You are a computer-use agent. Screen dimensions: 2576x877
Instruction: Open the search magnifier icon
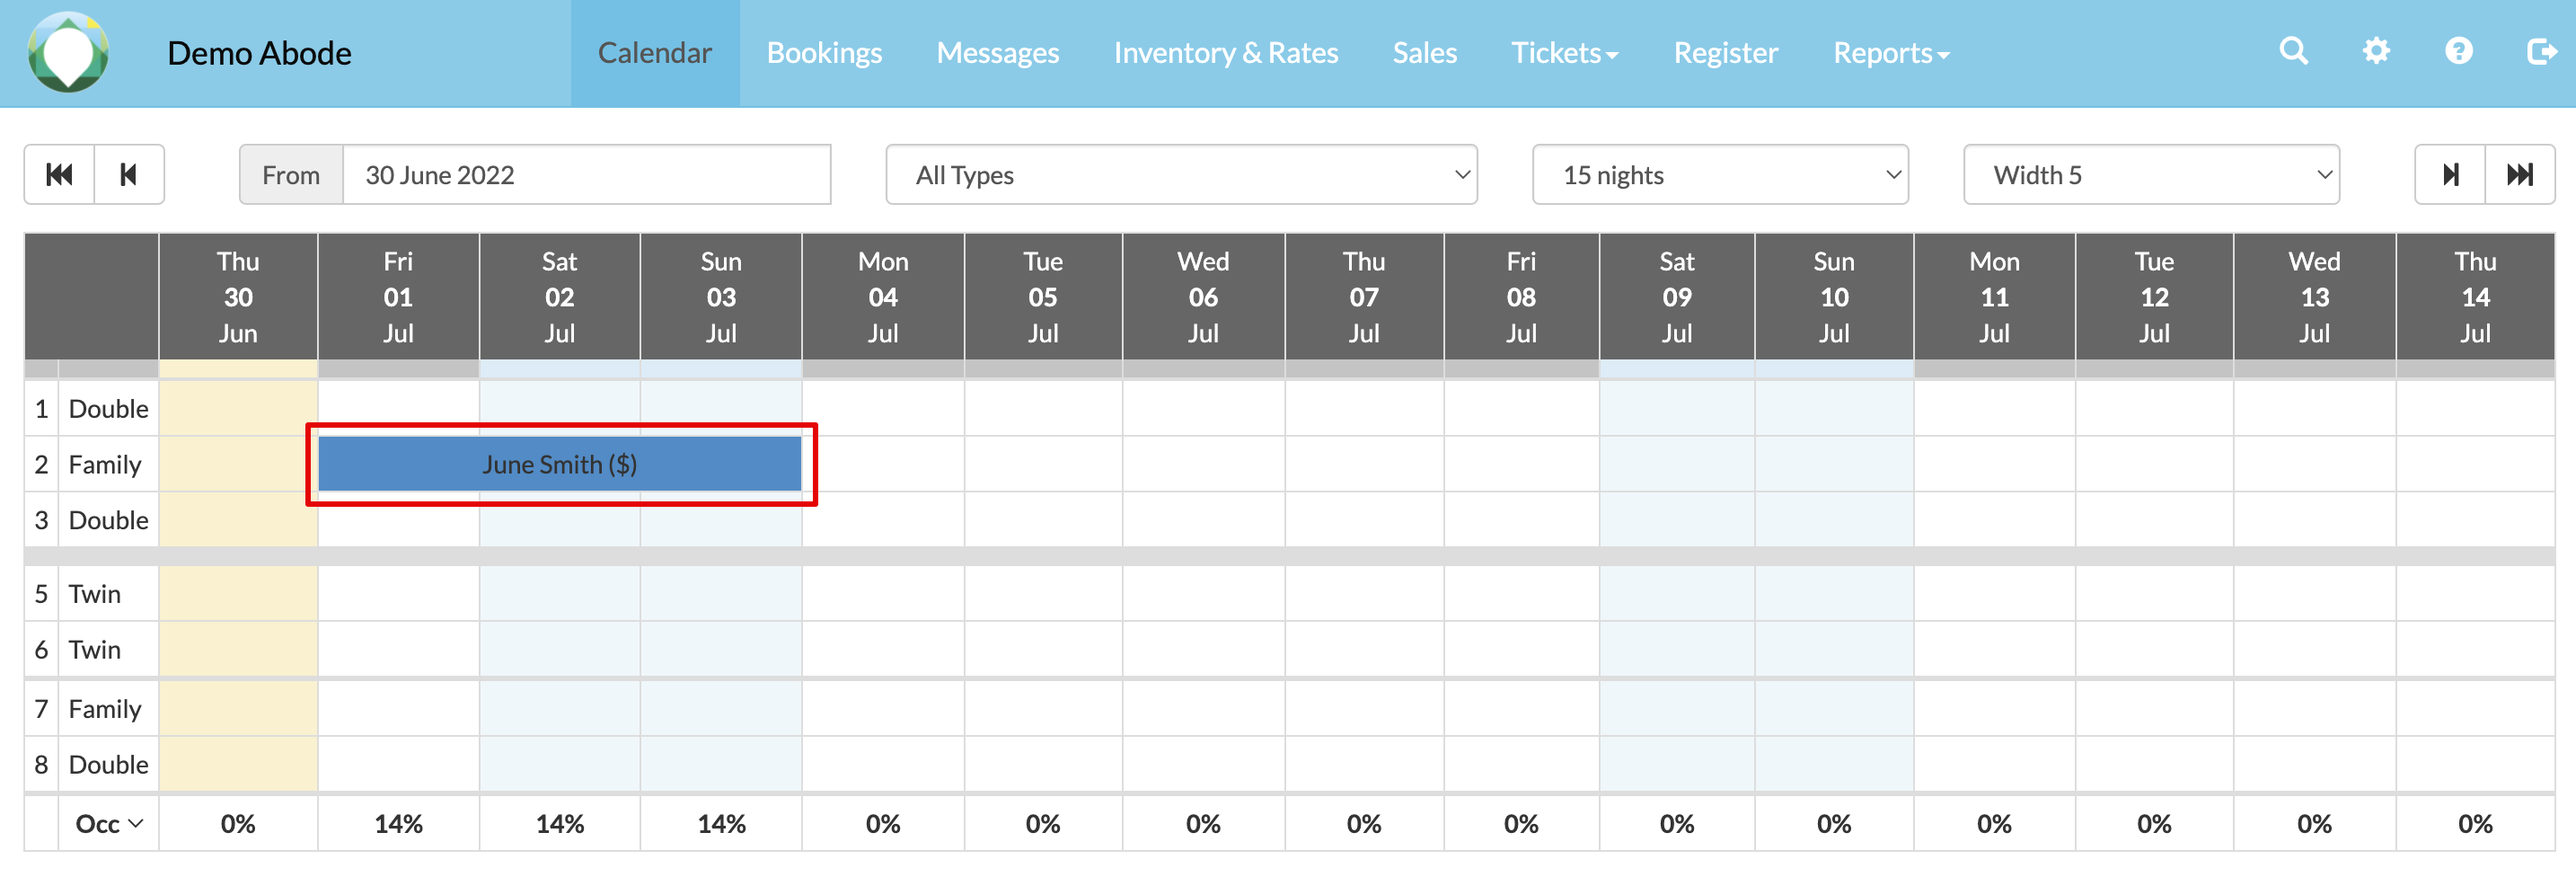[x=2294, y=51]
